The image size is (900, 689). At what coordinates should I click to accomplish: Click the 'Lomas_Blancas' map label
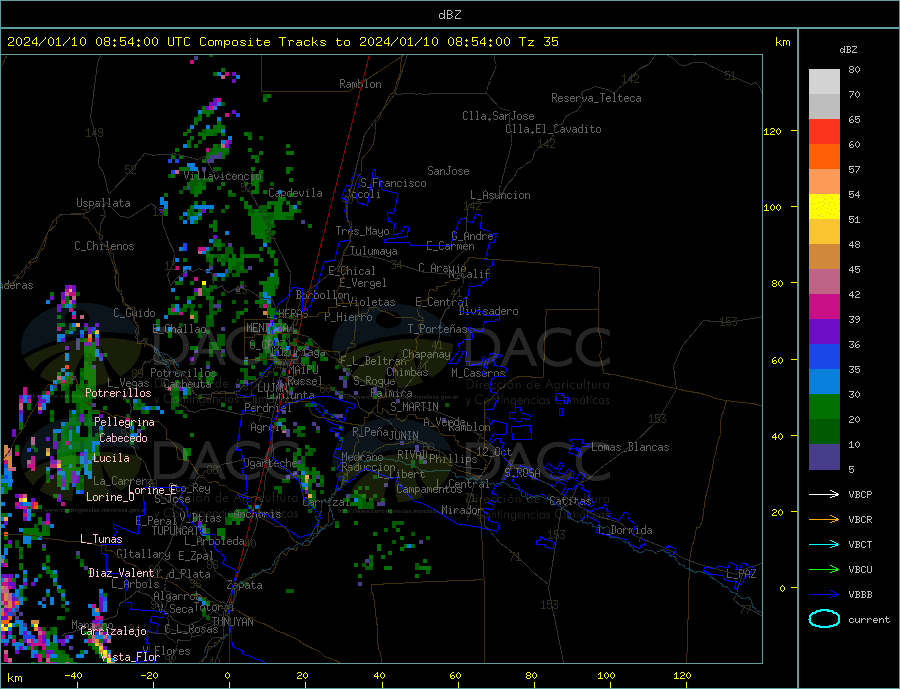630,447
